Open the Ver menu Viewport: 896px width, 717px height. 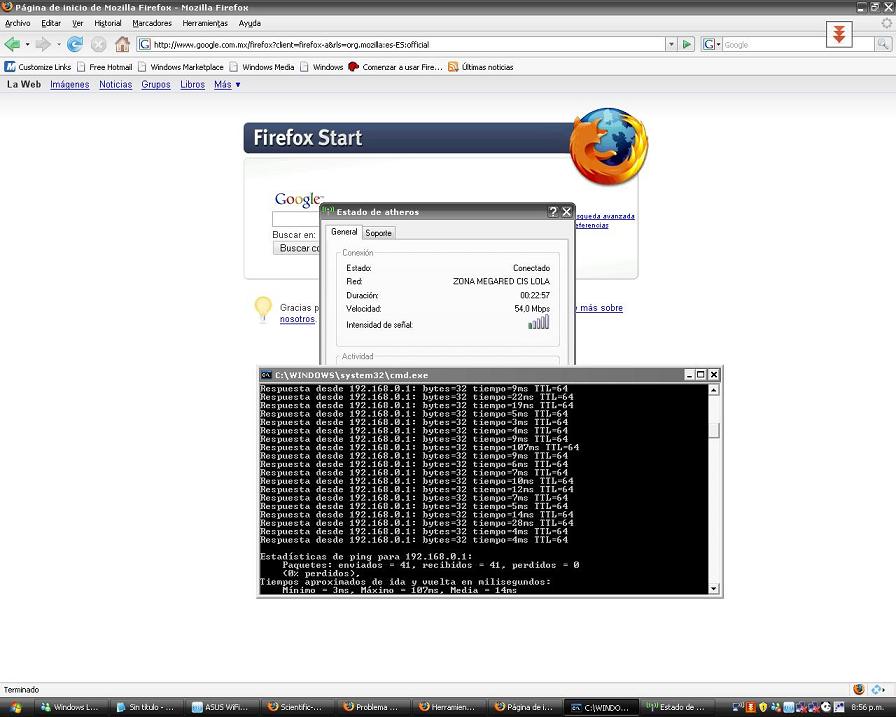[x=78, y=23]
